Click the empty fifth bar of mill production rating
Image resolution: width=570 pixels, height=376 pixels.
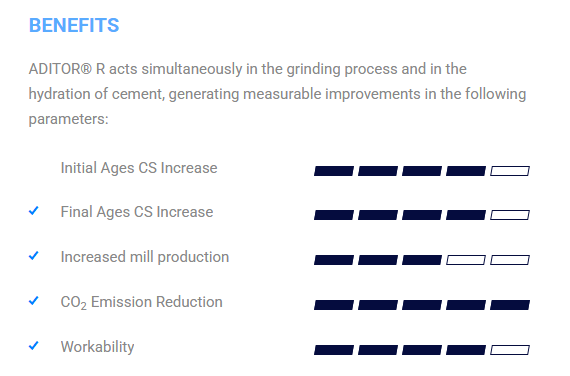pos(510,260)
